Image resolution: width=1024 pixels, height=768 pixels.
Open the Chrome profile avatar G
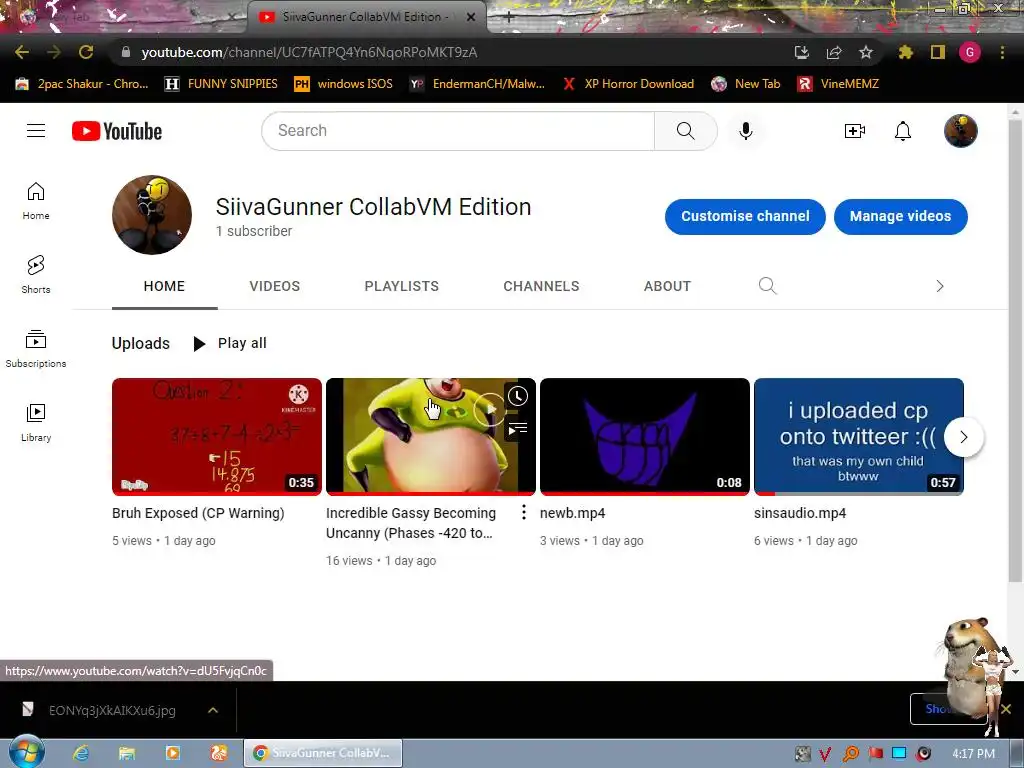(x=970, y=52)
